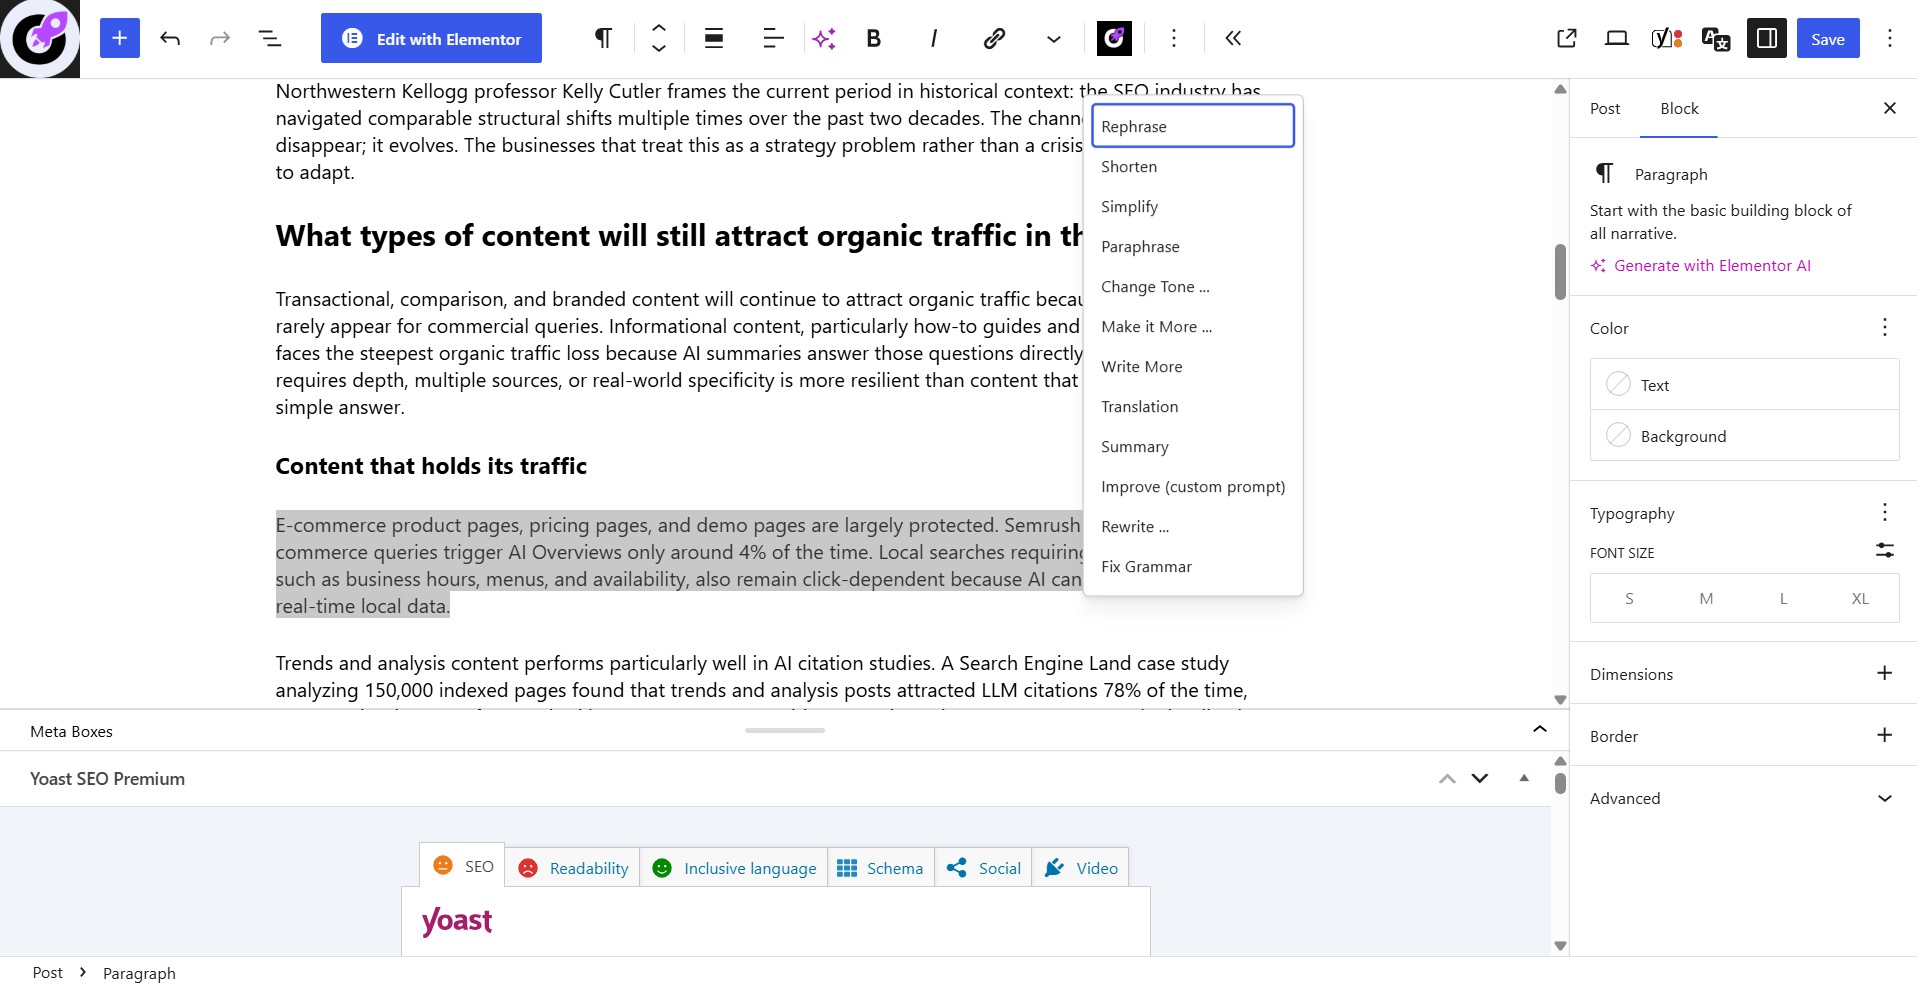The image size is (1917, 985).
Task: Insert a link on selected text
Action: [x=994, y=38]
